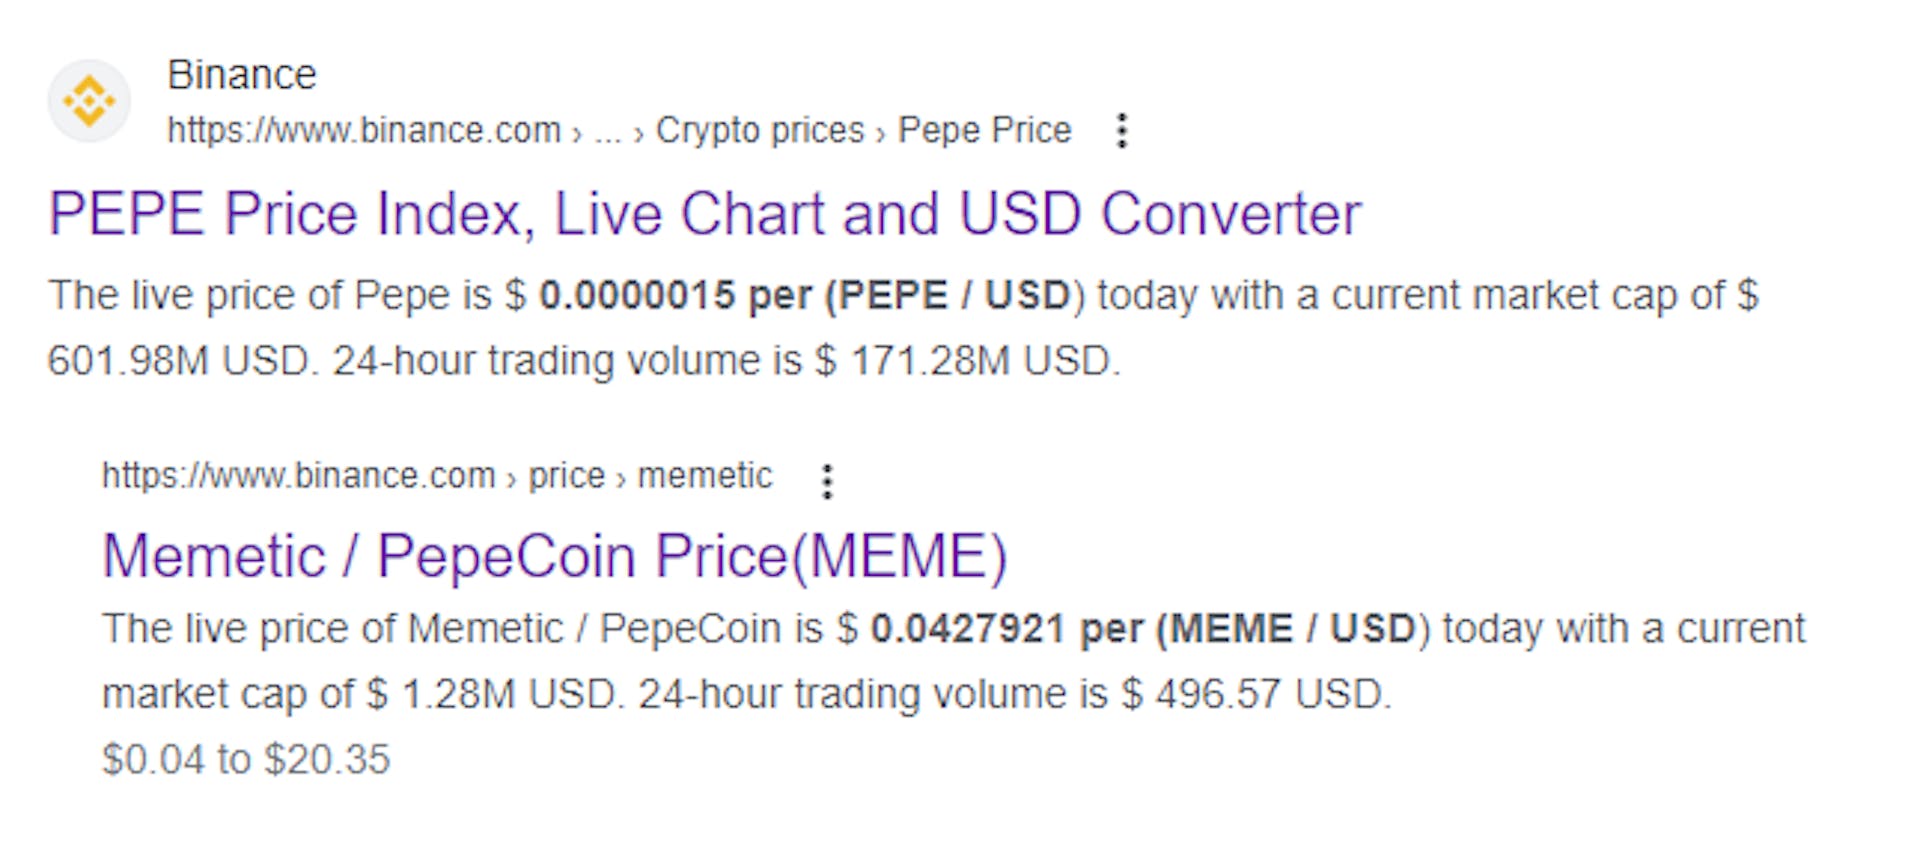Click bold text 0.0427921 per (MEME / USD)
The width and height of the screenshot is (1920, 854).
[x=1143, y=629]
